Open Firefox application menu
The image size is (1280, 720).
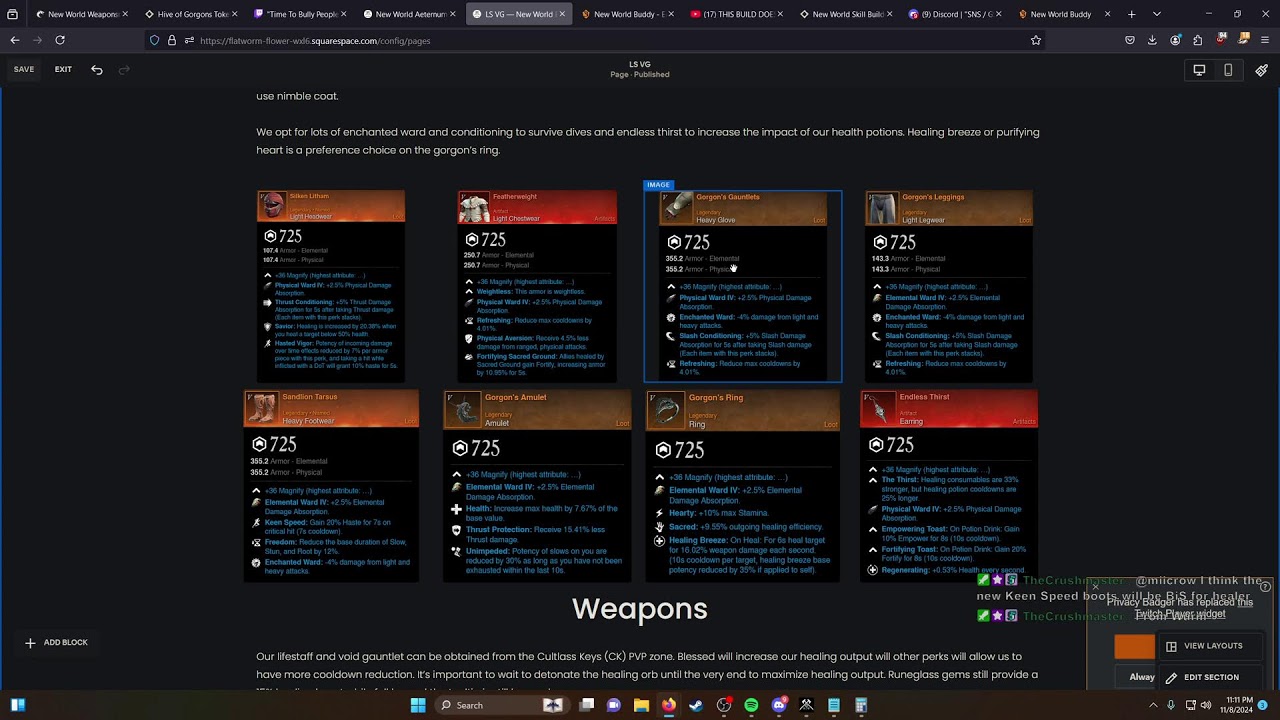pyautogui.click(x=1265, y=40)
